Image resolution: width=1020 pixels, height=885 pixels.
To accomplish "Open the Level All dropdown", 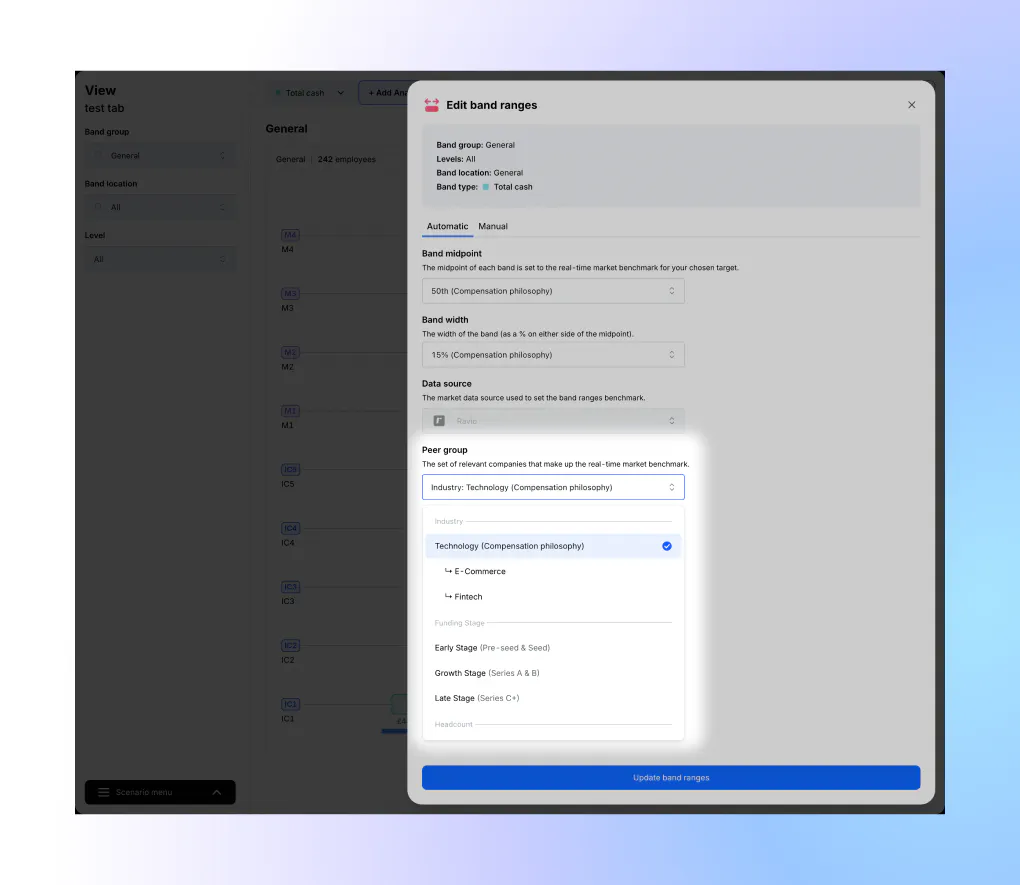I will [x=160, y=259].
